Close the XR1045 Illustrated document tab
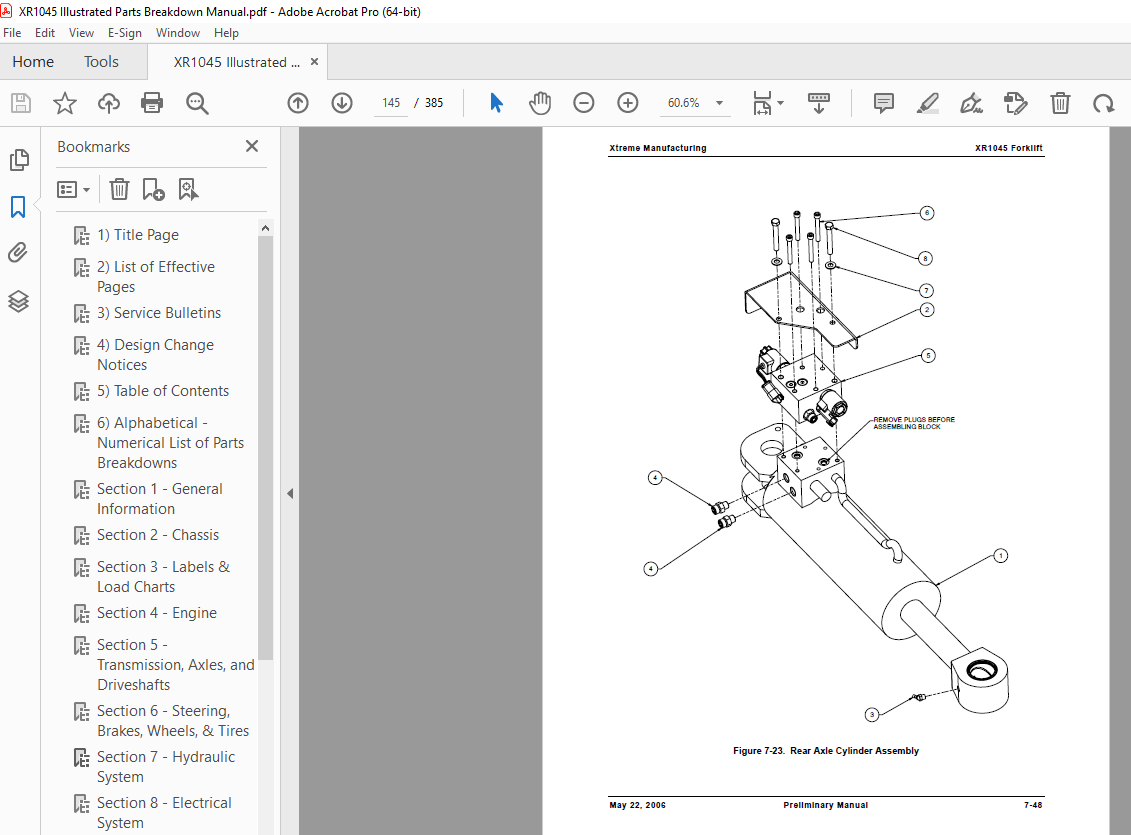1131x835 pixels. click(314, 62)
